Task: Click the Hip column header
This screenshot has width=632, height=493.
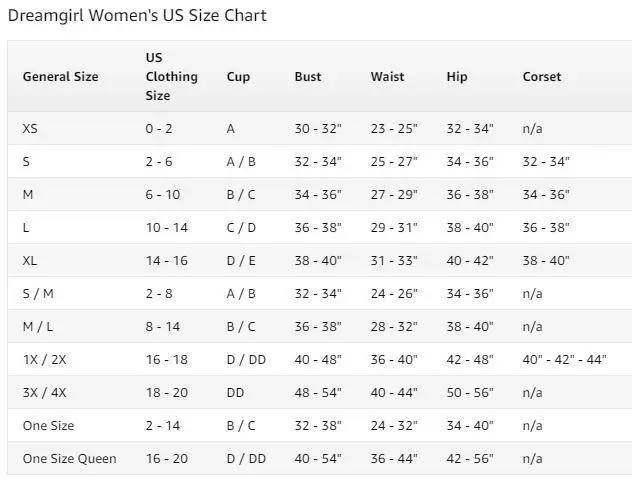Action: pyautogui.click(x=457, y=77)
